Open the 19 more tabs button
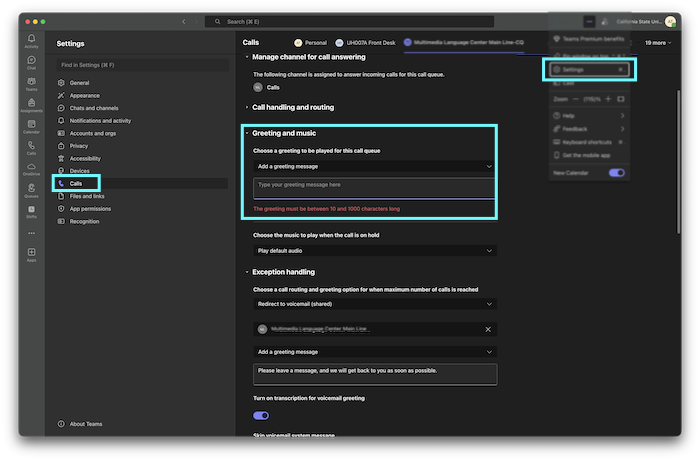Viewport: 700px width, 461px height. click(658, 43)
